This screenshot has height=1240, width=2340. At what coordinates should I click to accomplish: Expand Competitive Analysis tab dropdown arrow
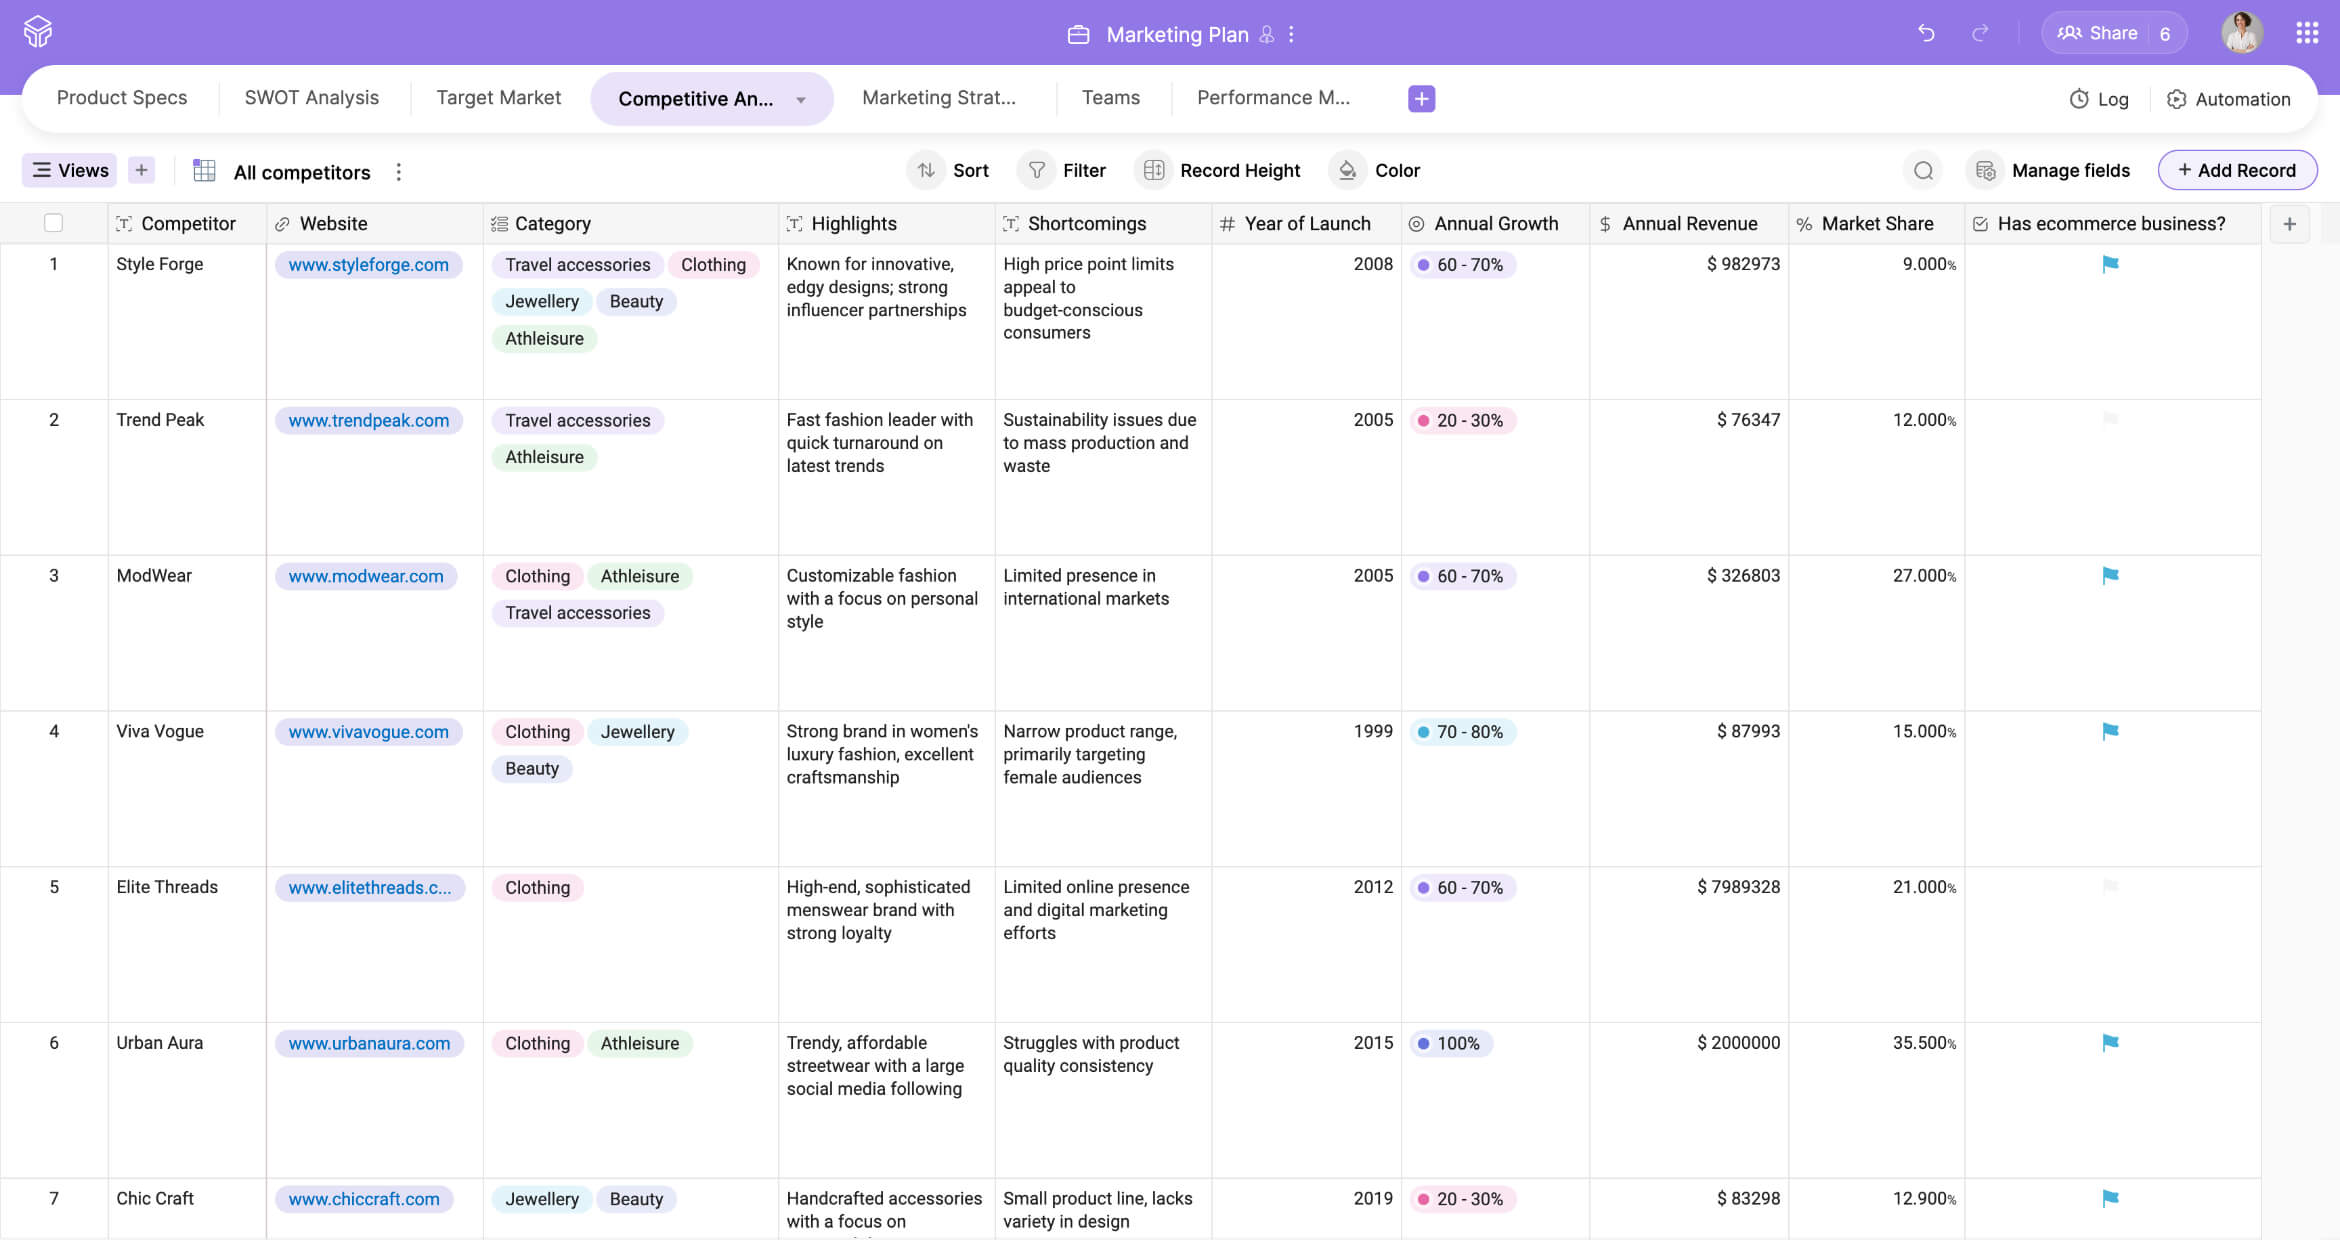801,99
